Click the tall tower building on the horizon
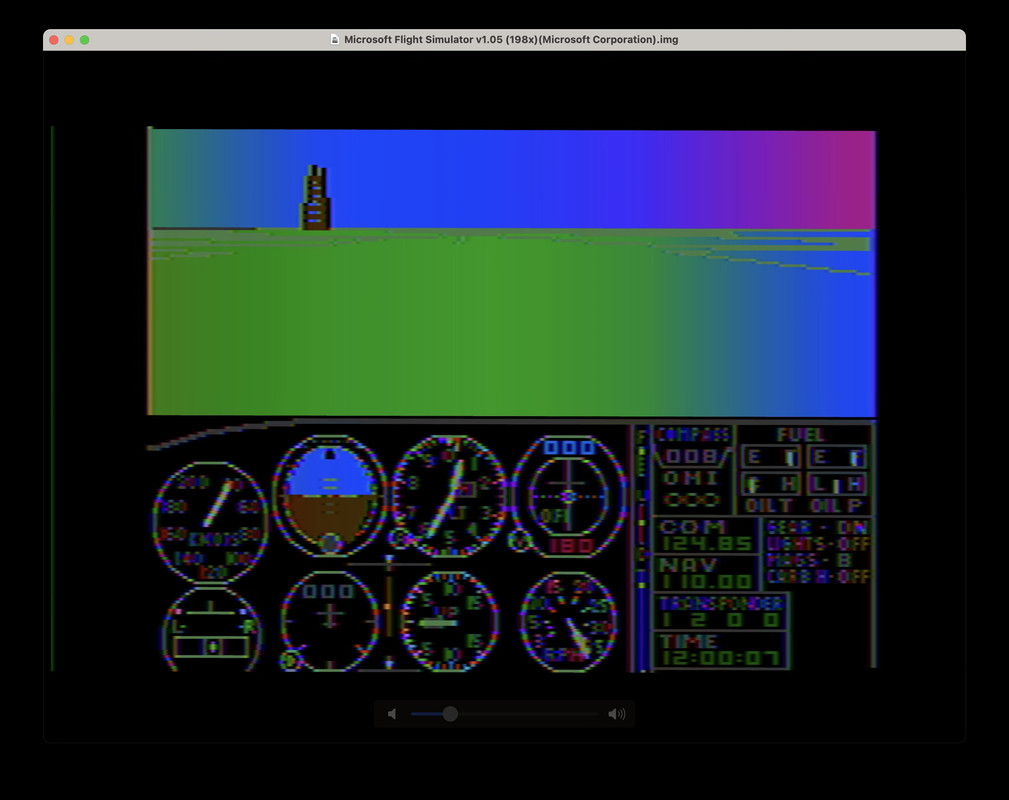 [x=315, y=197]
